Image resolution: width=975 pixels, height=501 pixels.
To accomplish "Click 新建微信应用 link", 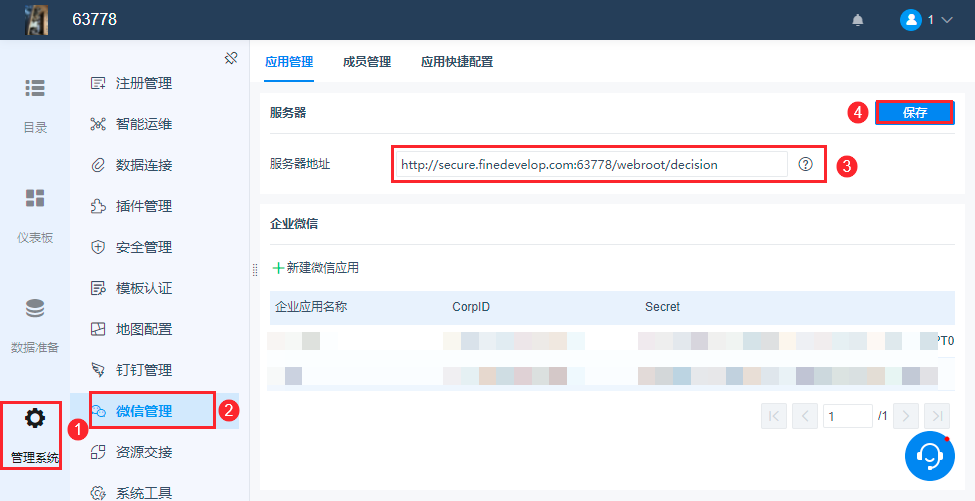I will tap(323, 268).
